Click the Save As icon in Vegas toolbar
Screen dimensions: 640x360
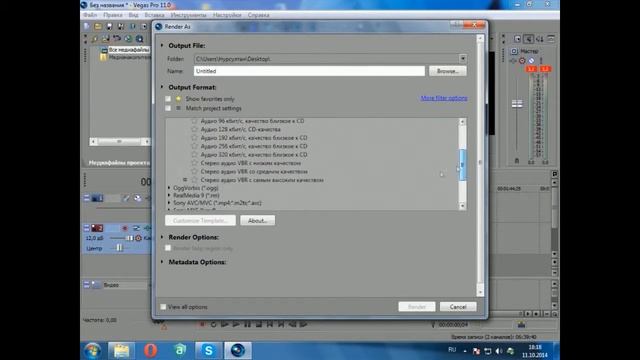point(121,27)
